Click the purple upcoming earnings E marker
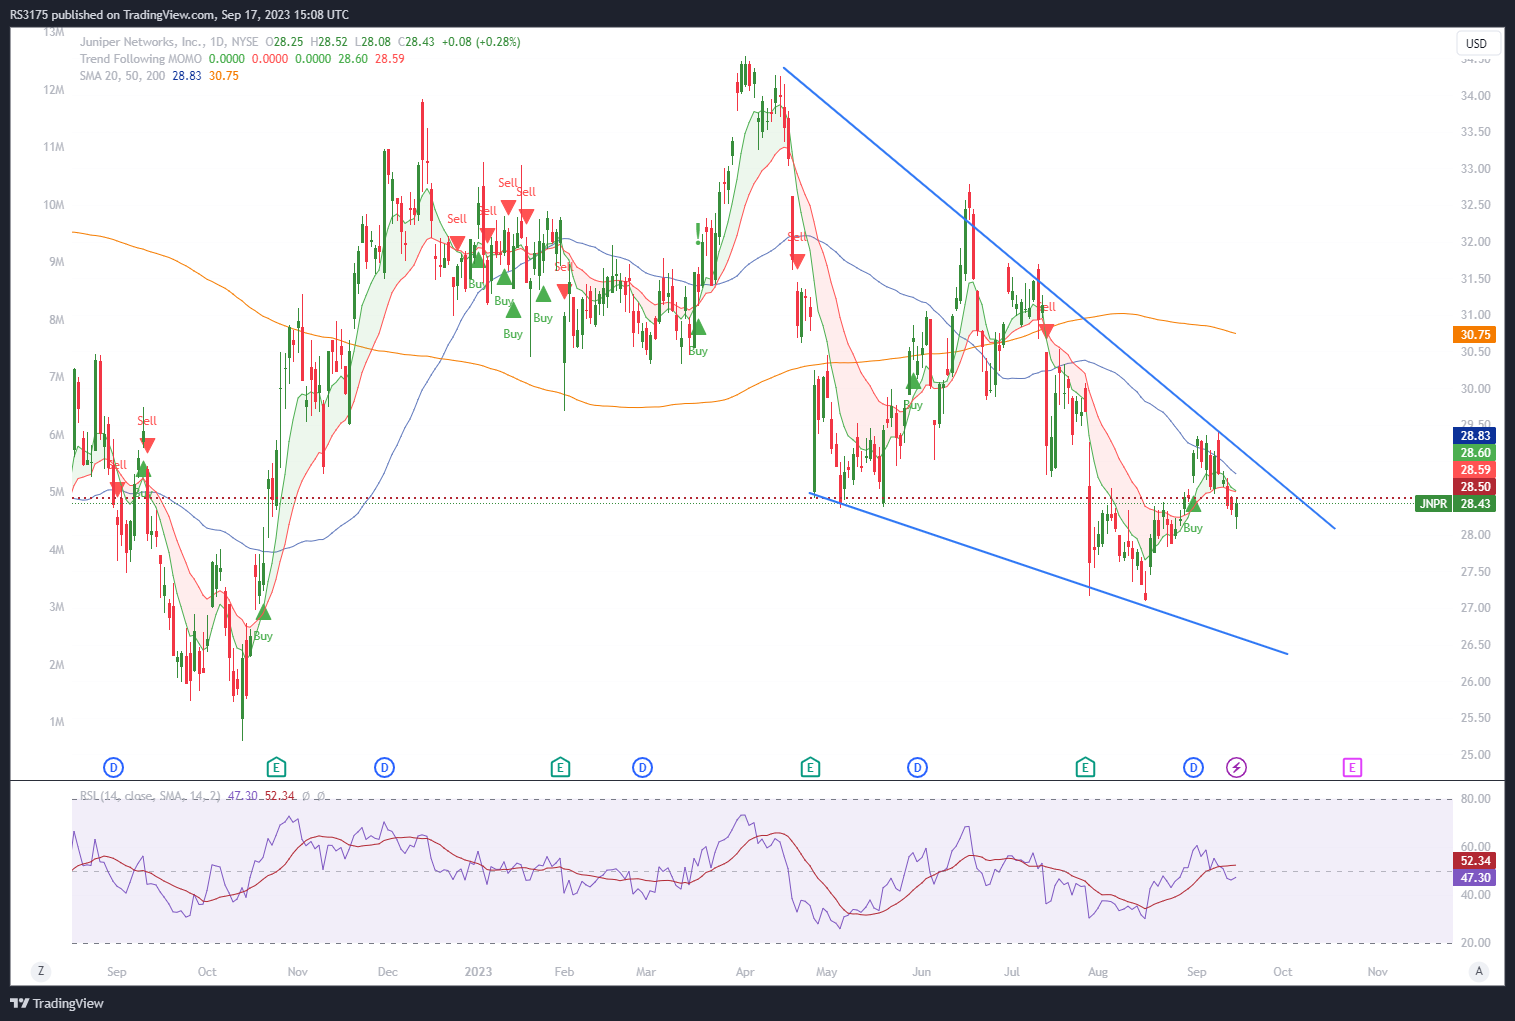This screenshot has width=1515, height=1021. pos(1352,768)
